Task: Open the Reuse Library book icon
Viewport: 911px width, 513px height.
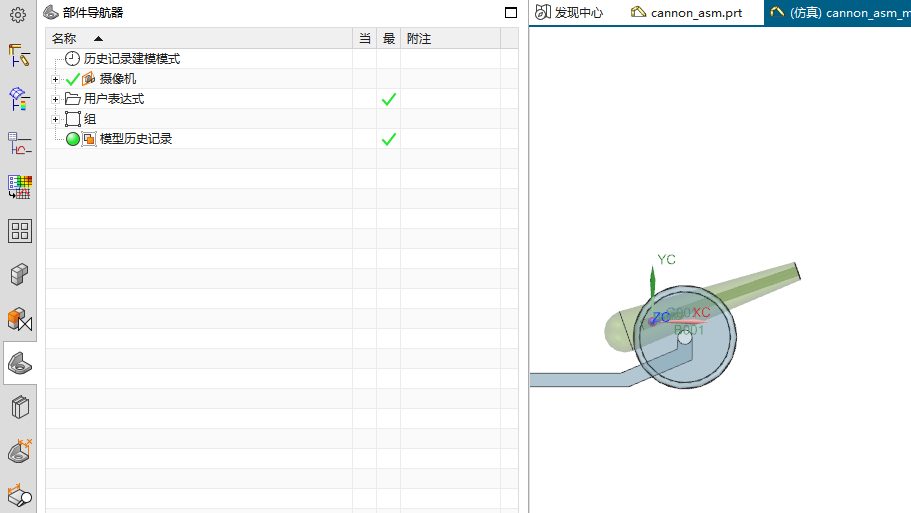Action: pyautogui.click(x=19, y=407)
